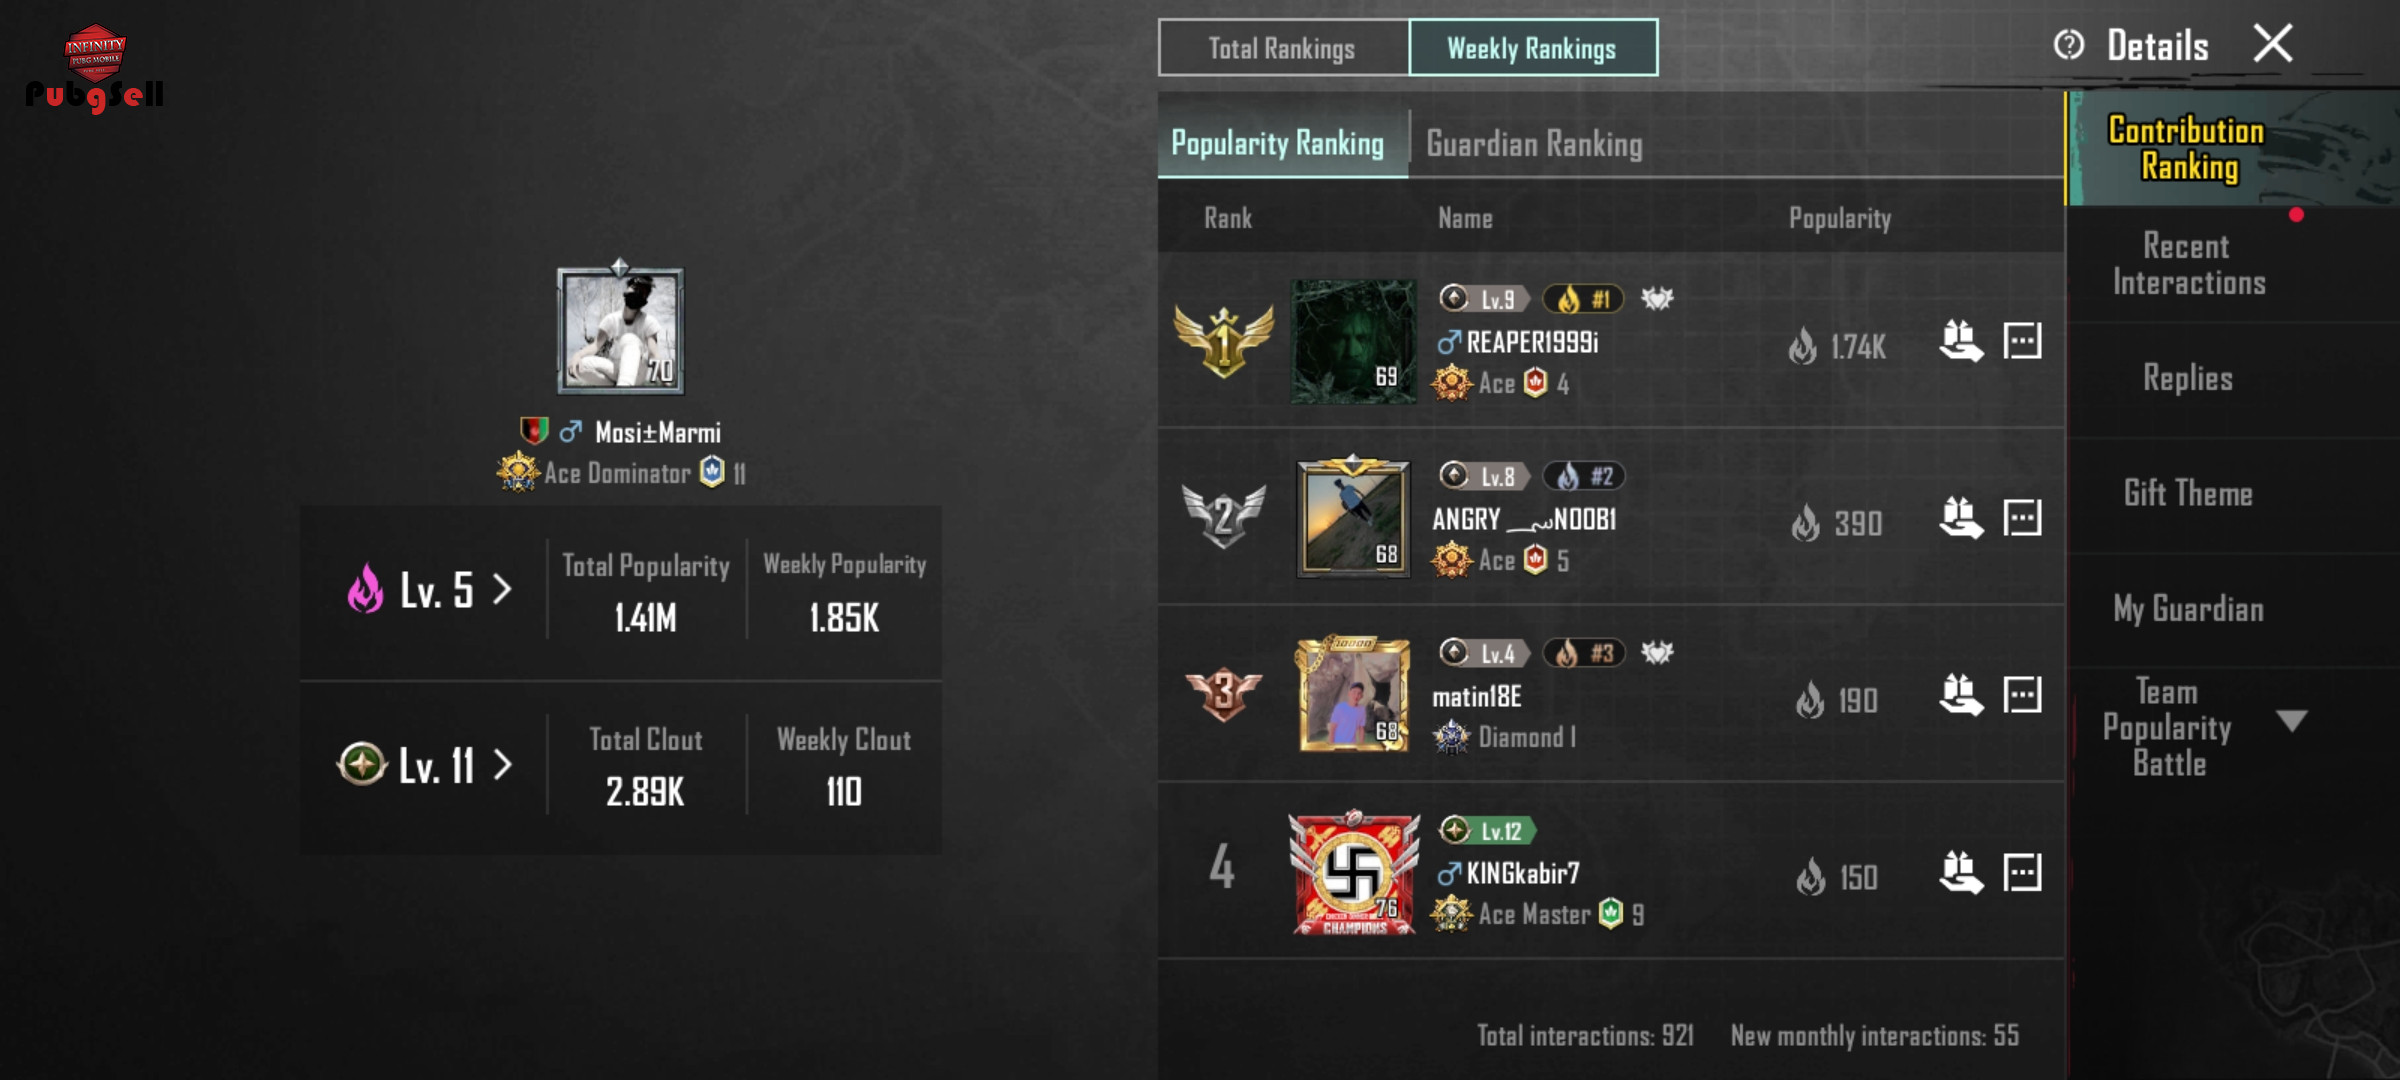Expand popularity Lv. 5 details chevron
Screen dimensions: 2400x1080
click(x=502, y=589)
